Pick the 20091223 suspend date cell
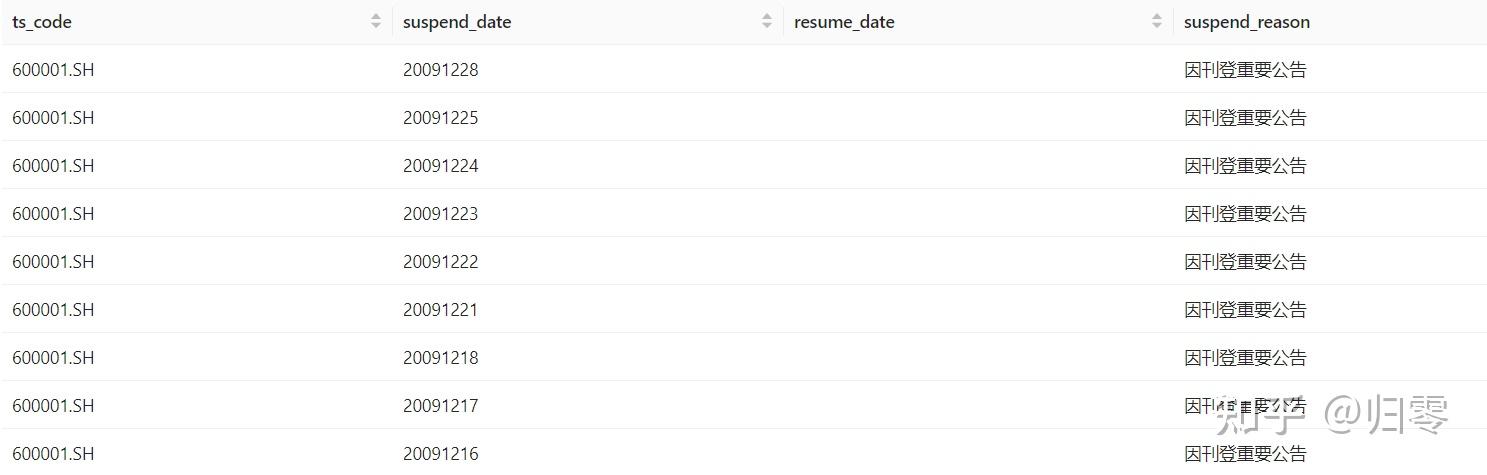This screenshot has height=475, width=1487. 441,214
